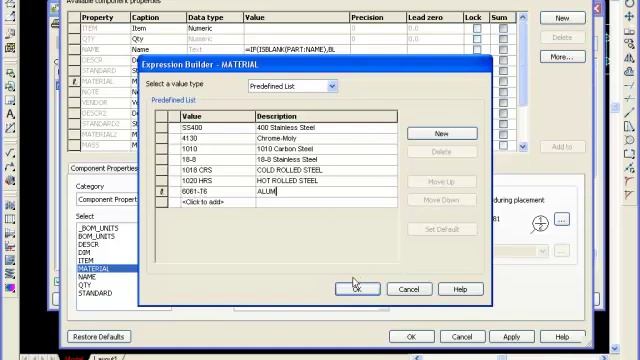The width and height of the screenshot is (640, 360).
Task: Click Move Up button in predefined list
Action: pyautogui.click(x=442, y=182)
